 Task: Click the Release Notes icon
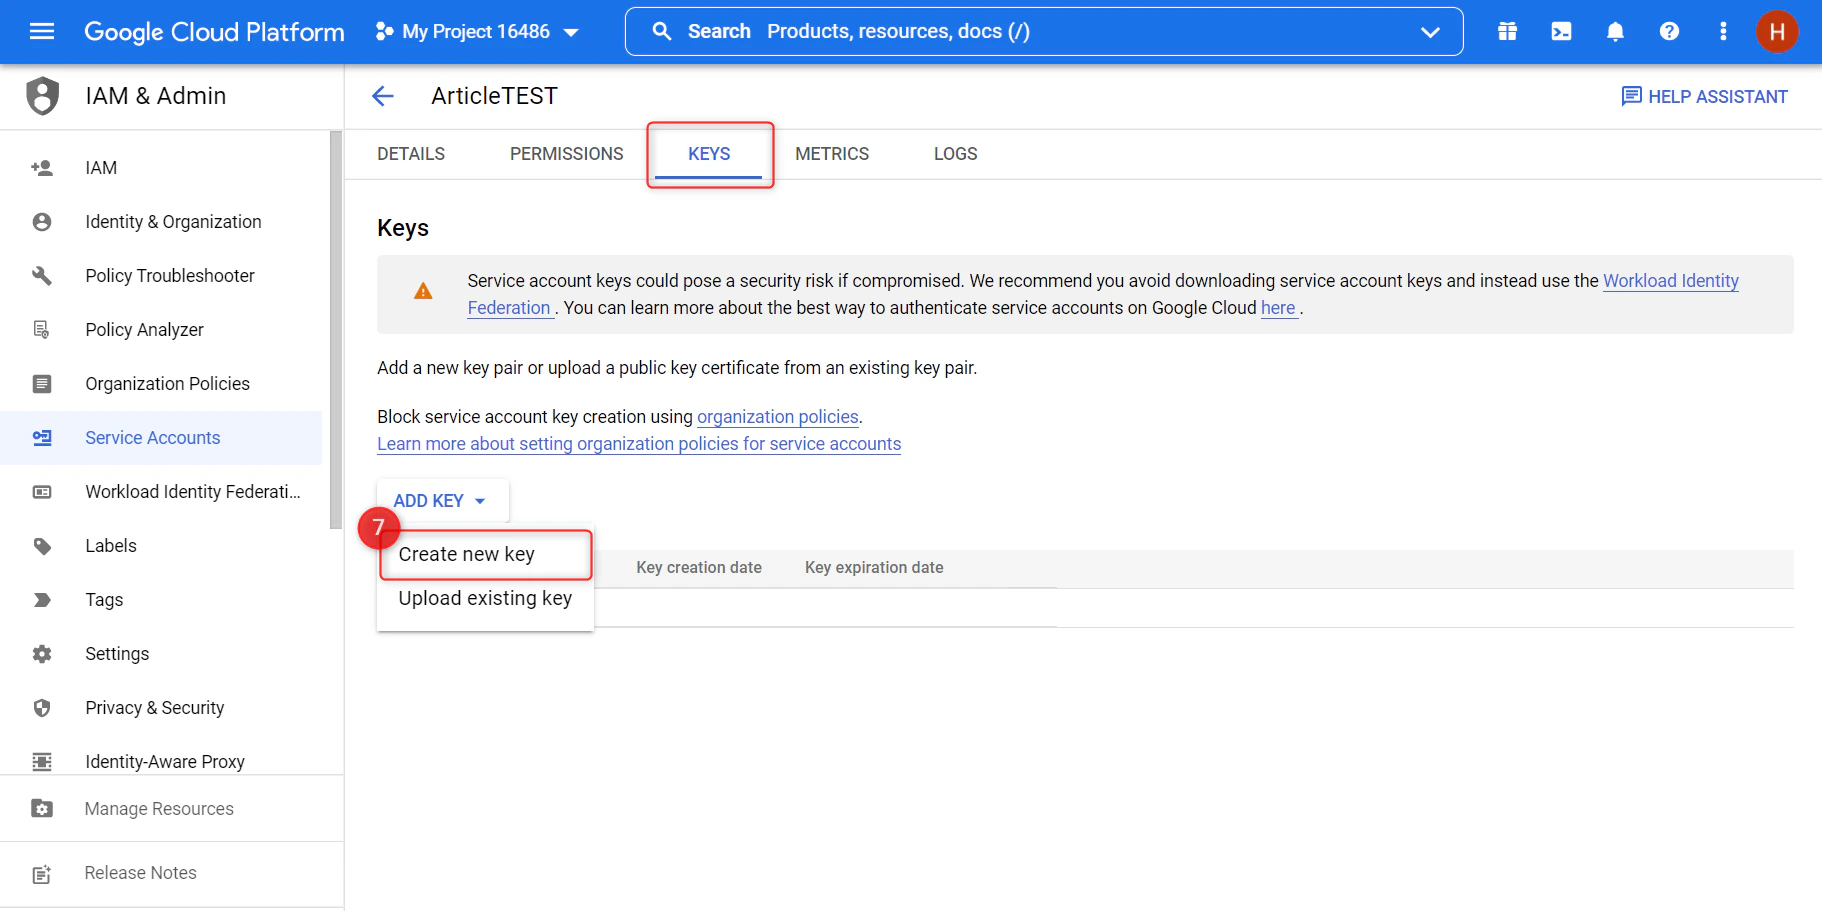pos(42,874)
